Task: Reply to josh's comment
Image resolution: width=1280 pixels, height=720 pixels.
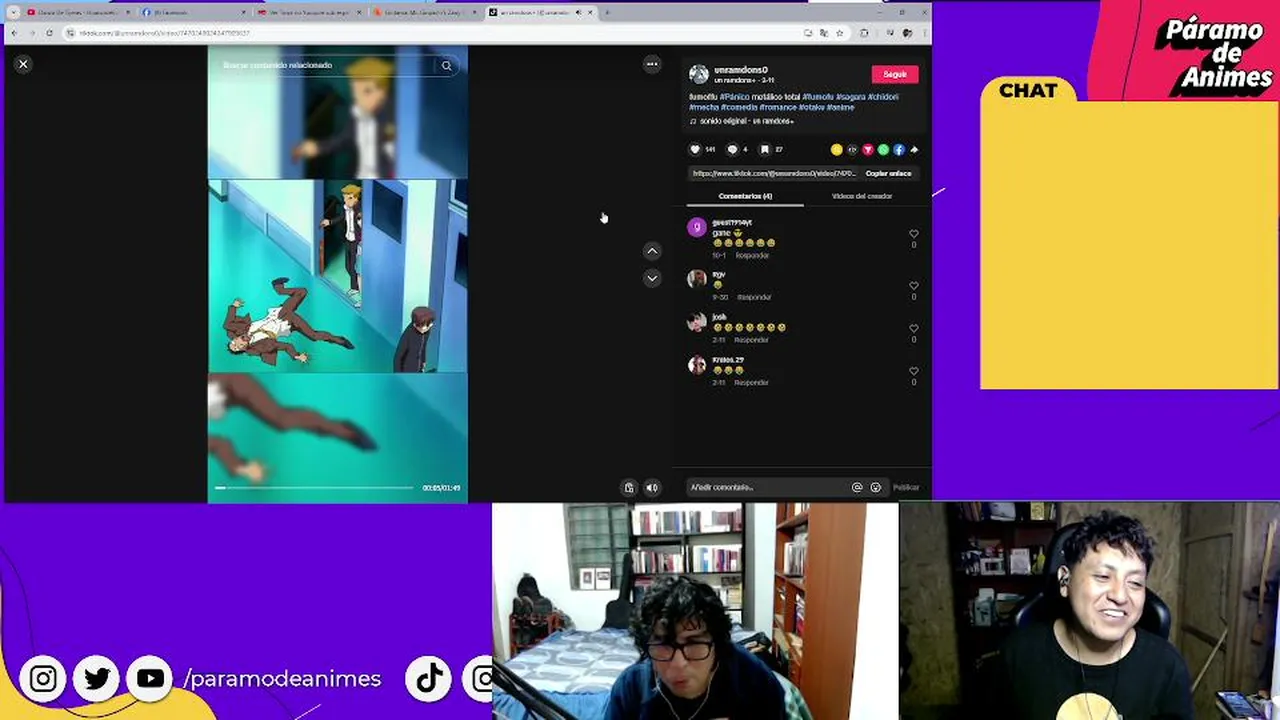Action: point(751,340)
